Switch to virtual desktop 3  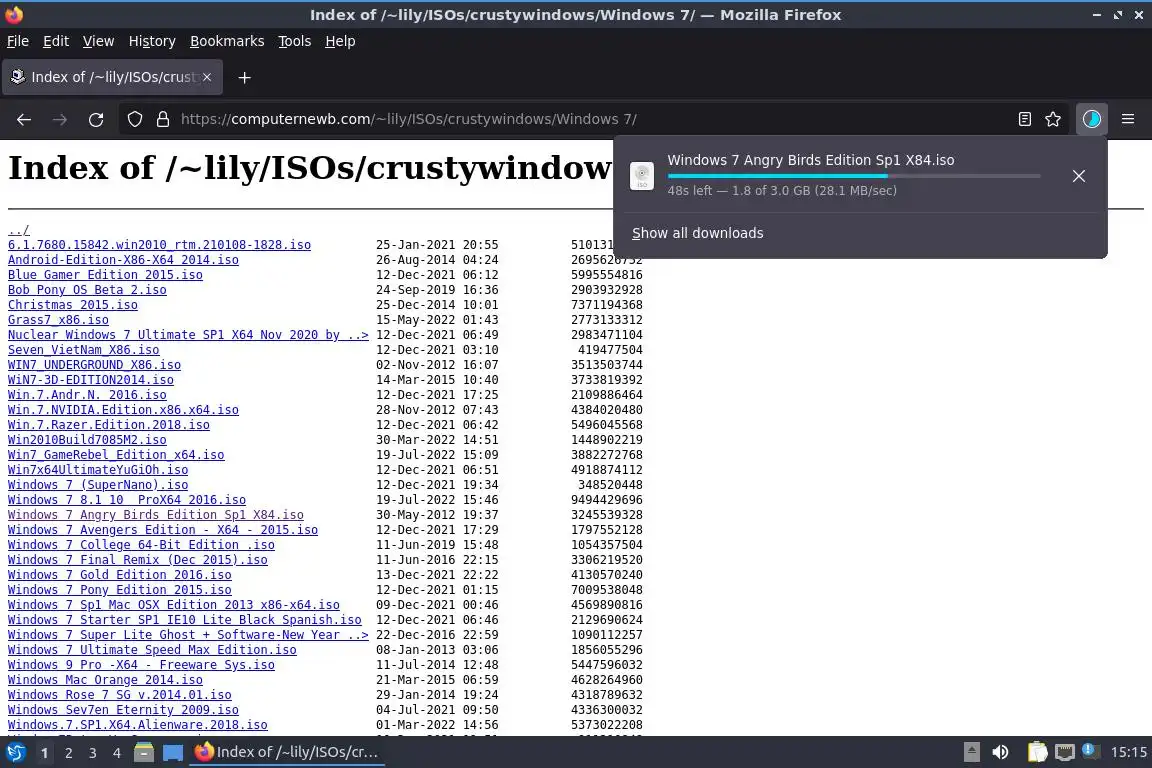pyautogui.click(x=93, y=753)
